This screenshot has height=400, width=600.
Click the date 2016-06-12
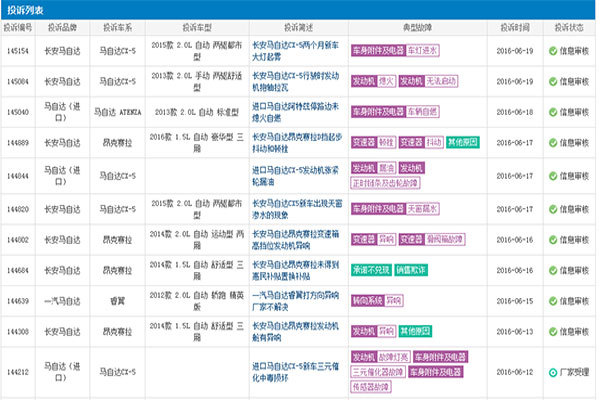click(x=515, y=372)
